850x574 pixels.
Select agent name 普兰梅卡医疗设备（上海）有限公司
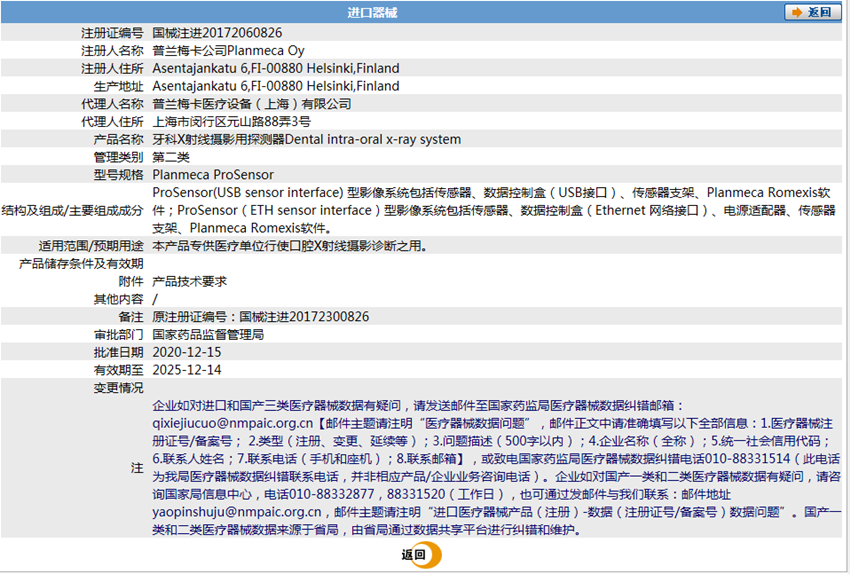tap(252, 104)
